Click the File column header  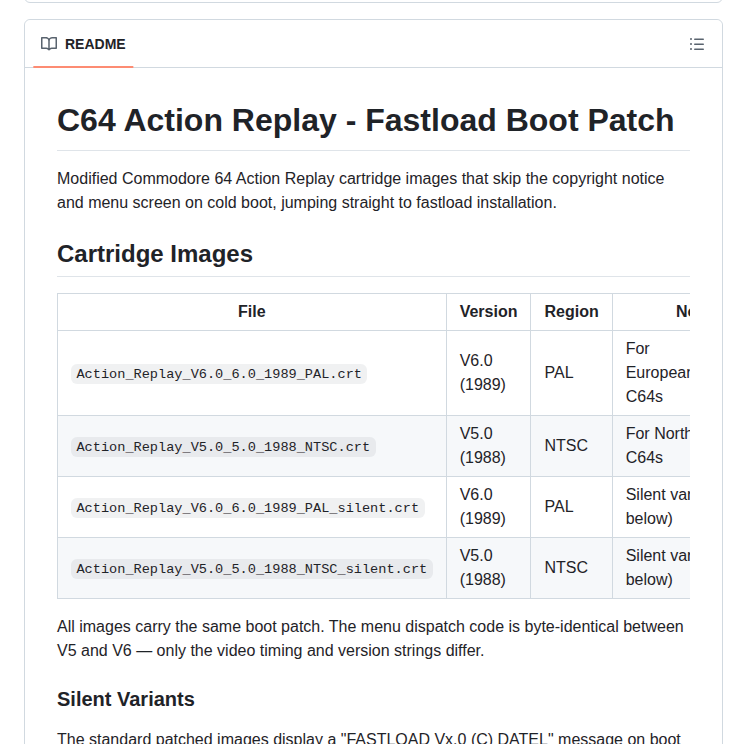pos(251,312)
